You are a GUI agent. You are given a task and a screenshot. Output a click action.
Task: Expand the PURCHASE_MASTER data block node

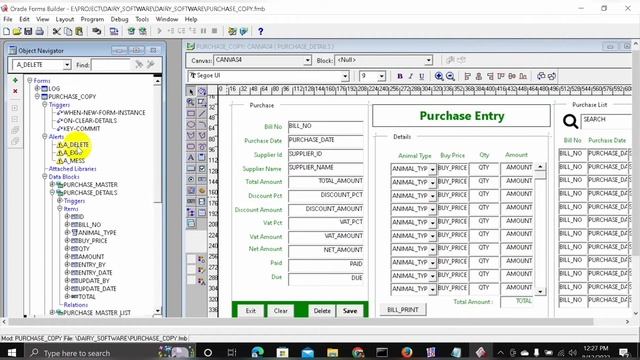point(52,184)
